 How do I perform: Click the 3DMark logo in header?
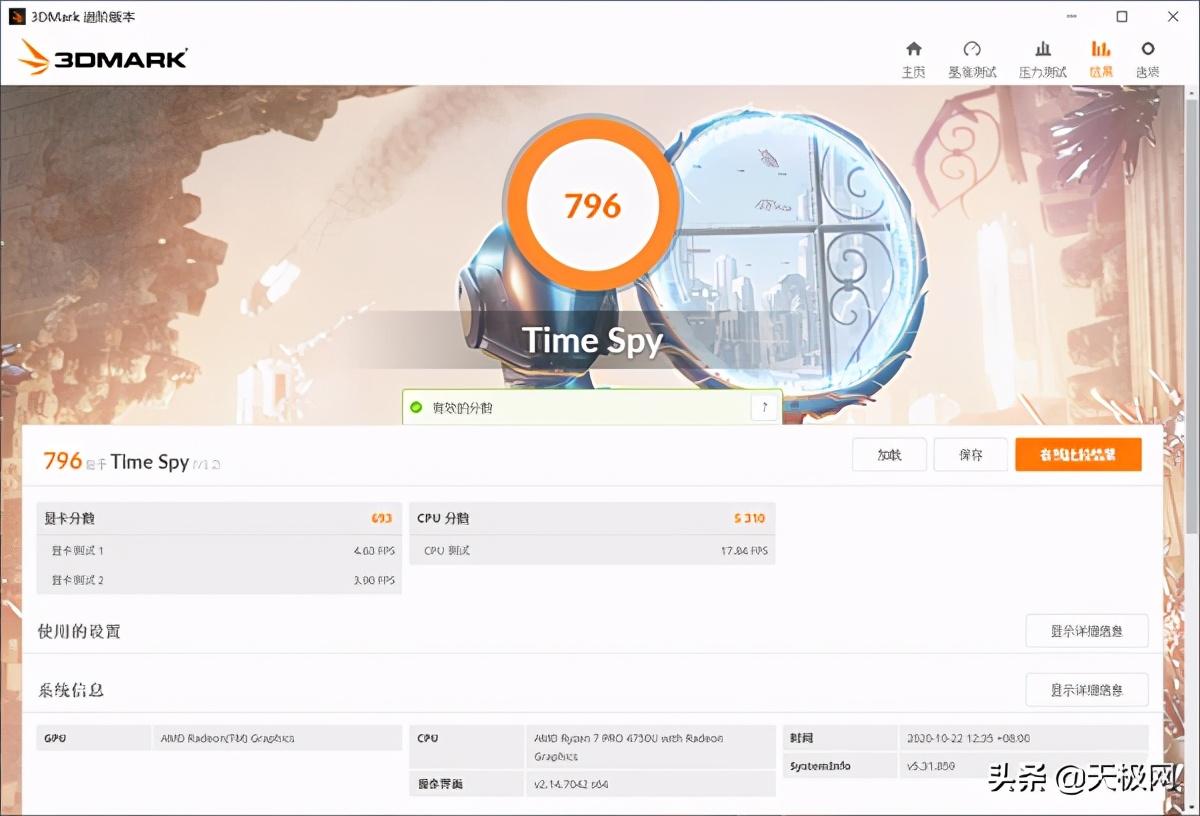tap(103, 57)
